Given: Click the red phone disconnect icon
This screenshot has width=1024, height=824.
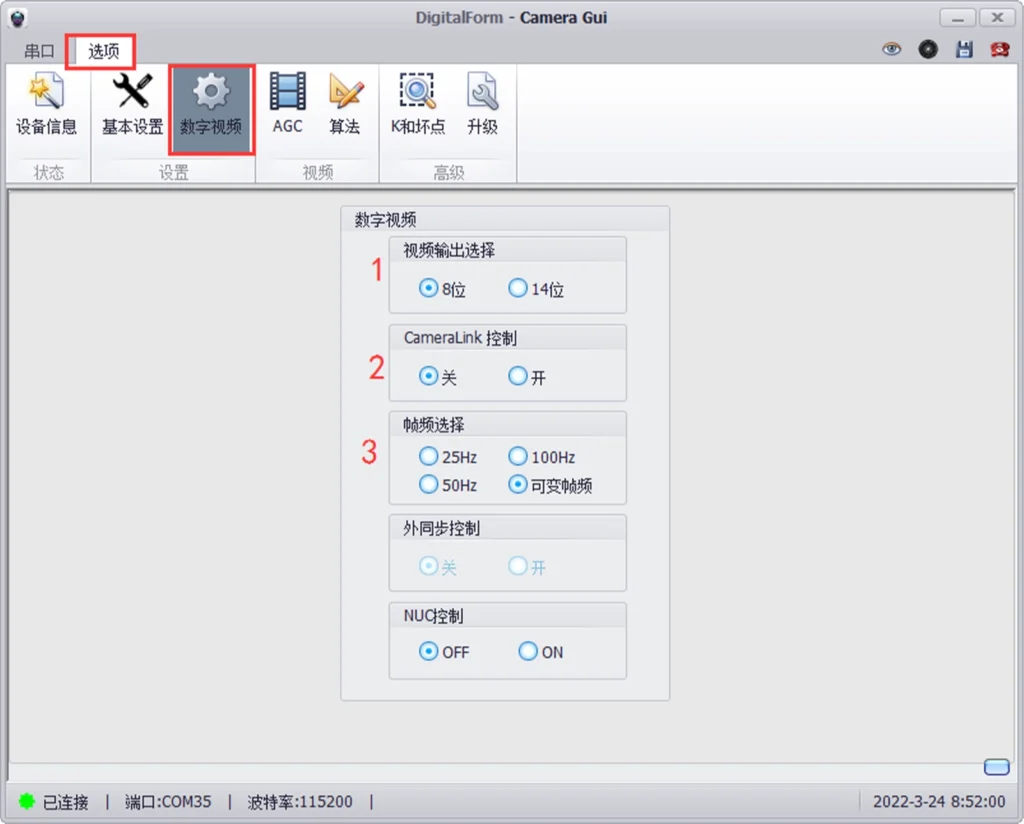Looking at the screenshot, I should click(x=999, y=48).
